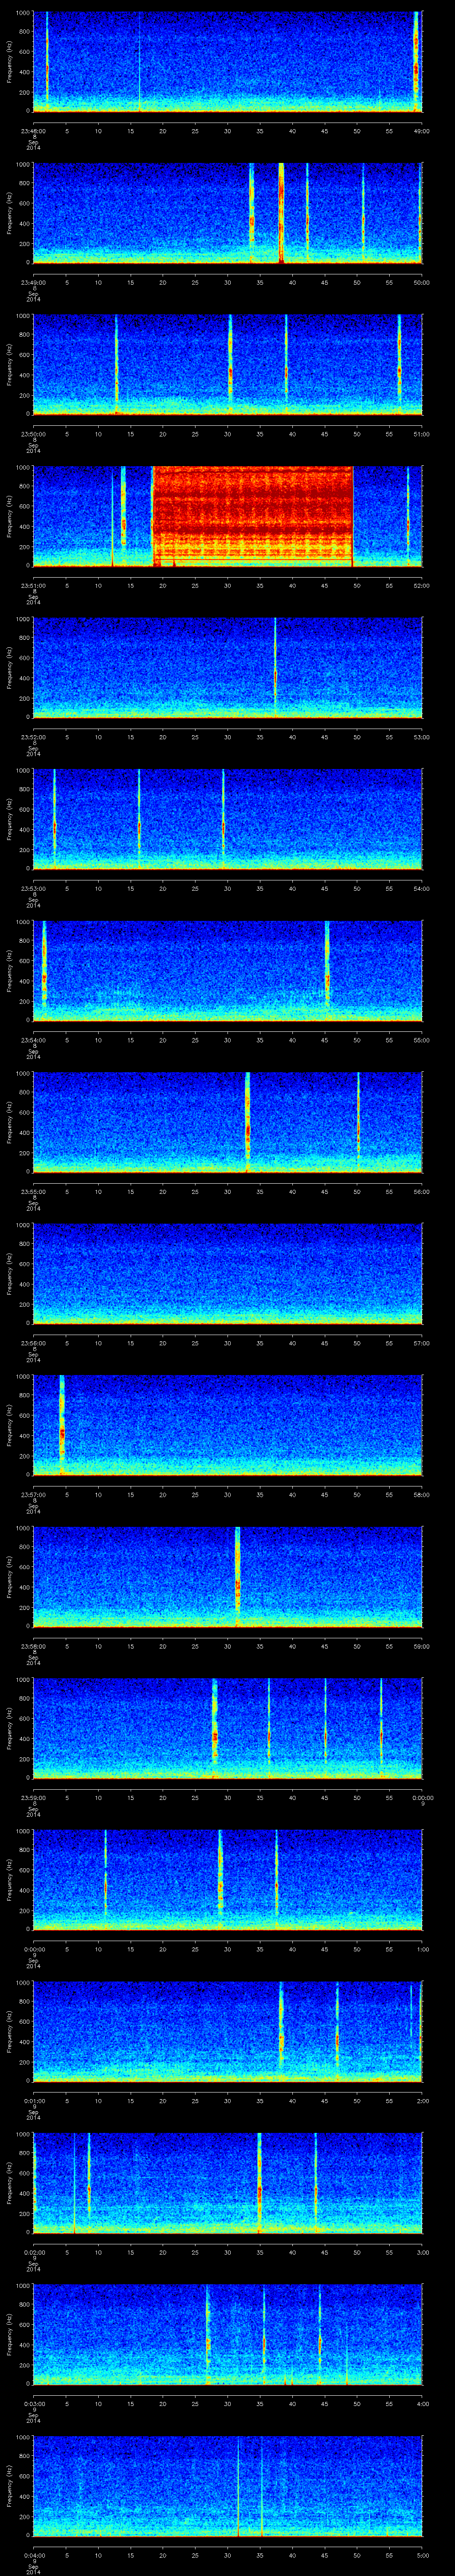Click the red broadband noise block at 23:51

click(x=253, y=516)
